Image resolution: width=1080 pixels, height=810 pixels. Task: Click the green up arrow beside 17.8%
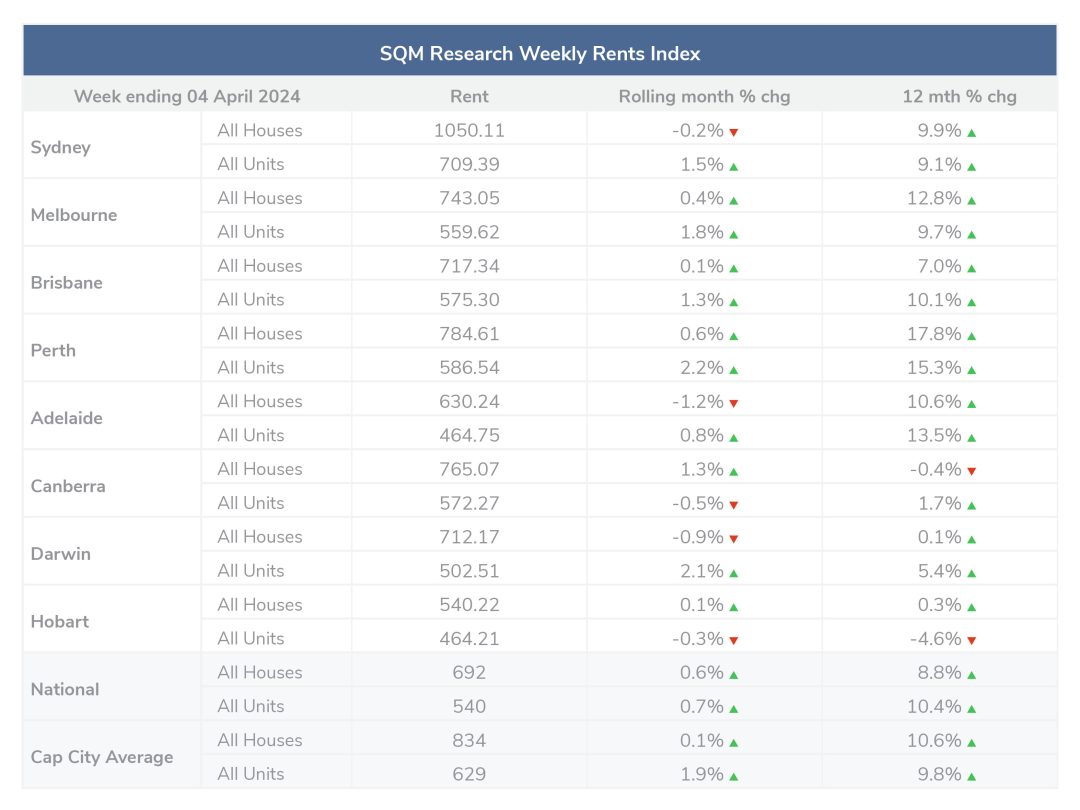coord(971,336)
